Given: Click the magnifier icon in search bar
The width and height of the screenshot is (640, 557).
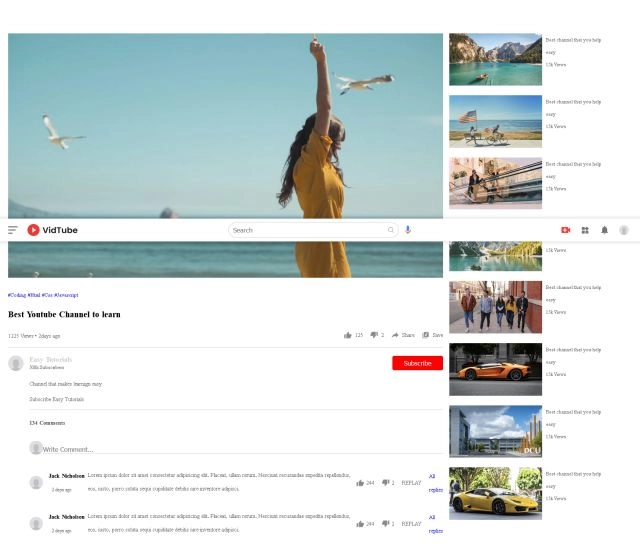Looking at the screenshot, I should (x=391, y=230).
